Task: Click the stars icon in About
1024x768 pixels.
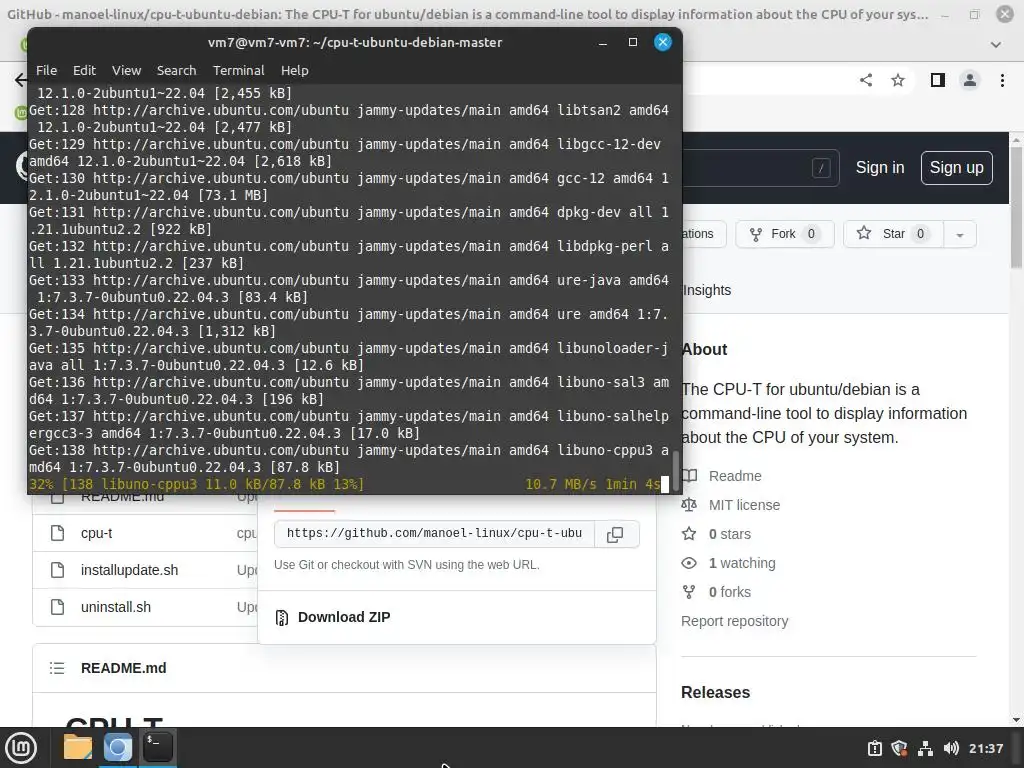Action: click(x=689, y=534)
